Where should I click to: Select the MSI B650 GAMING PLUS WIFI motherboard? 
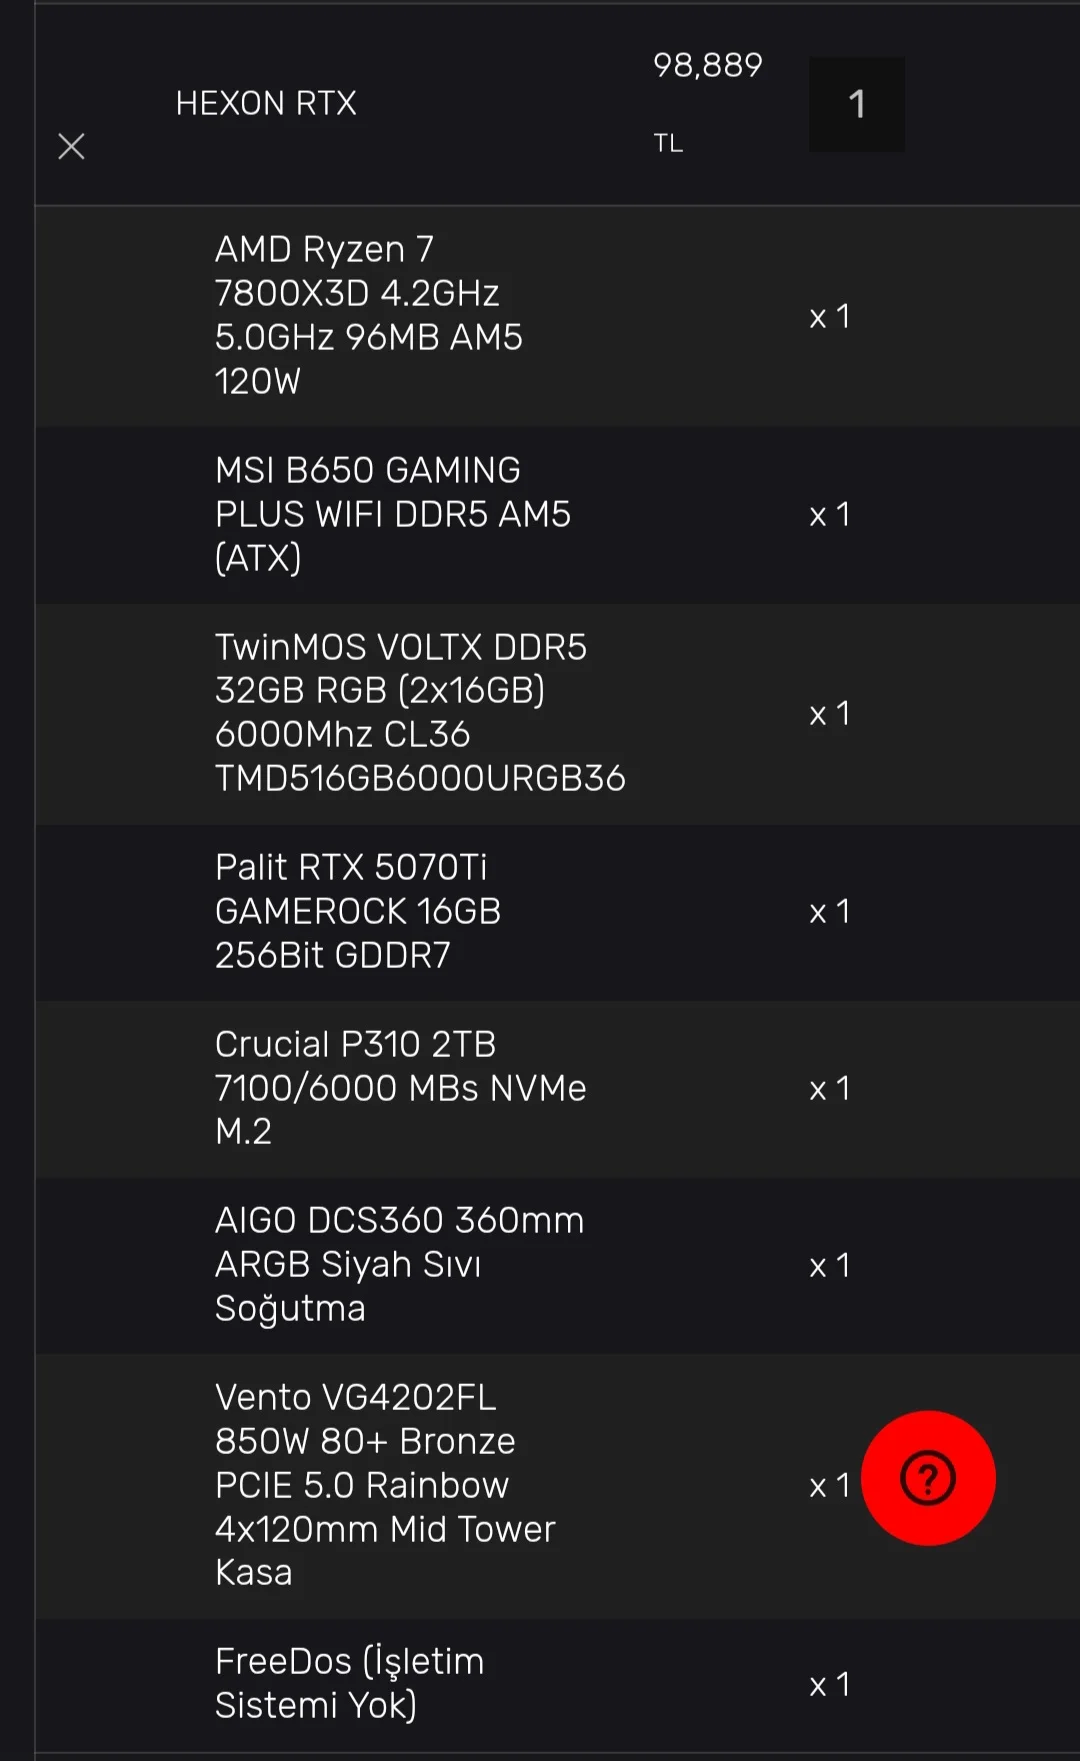[x=392, y=514]
